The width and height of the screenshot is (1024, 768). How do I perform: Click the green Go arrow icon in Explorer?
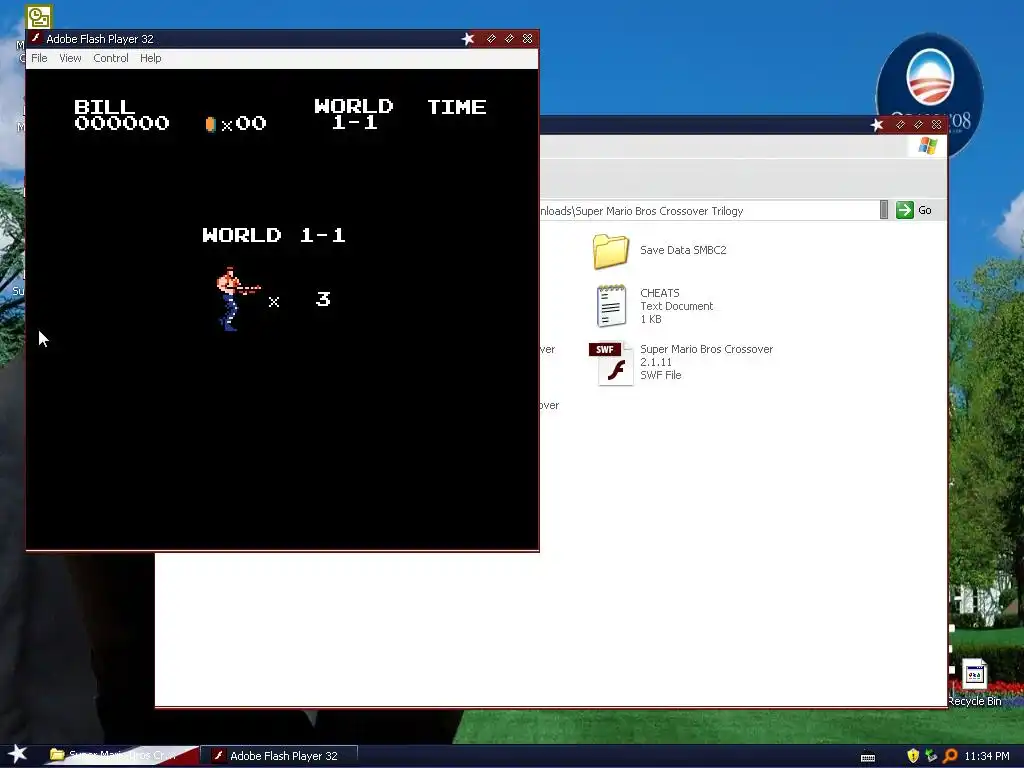coord(904,210)
